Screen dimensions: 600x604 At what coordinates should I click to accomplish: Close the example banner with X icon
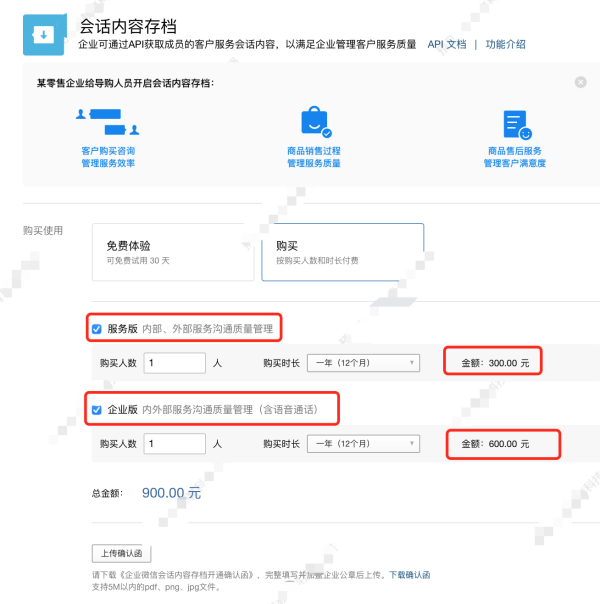tap(581, 82)
